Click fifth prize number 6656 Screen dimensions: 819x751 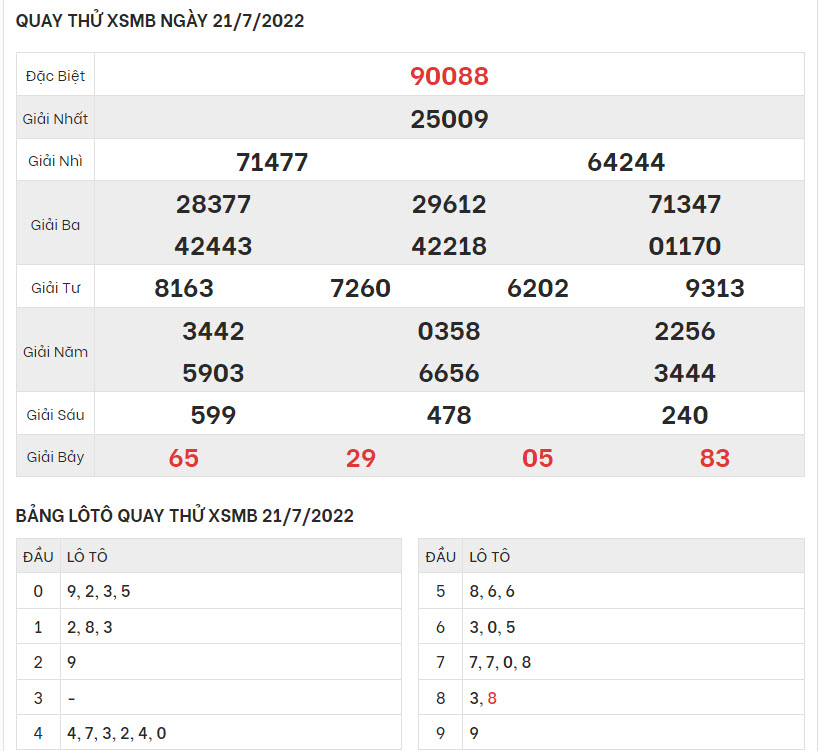449,373
